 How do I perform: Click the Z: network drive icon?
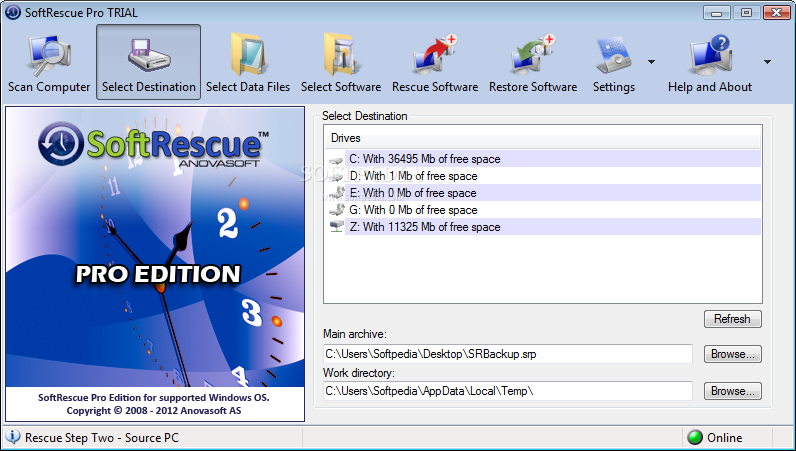click(336, 227)
